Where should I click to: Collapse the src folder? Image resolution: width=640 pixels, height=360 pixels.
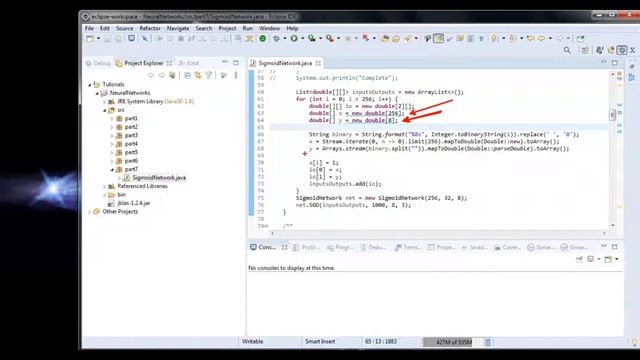104,110
